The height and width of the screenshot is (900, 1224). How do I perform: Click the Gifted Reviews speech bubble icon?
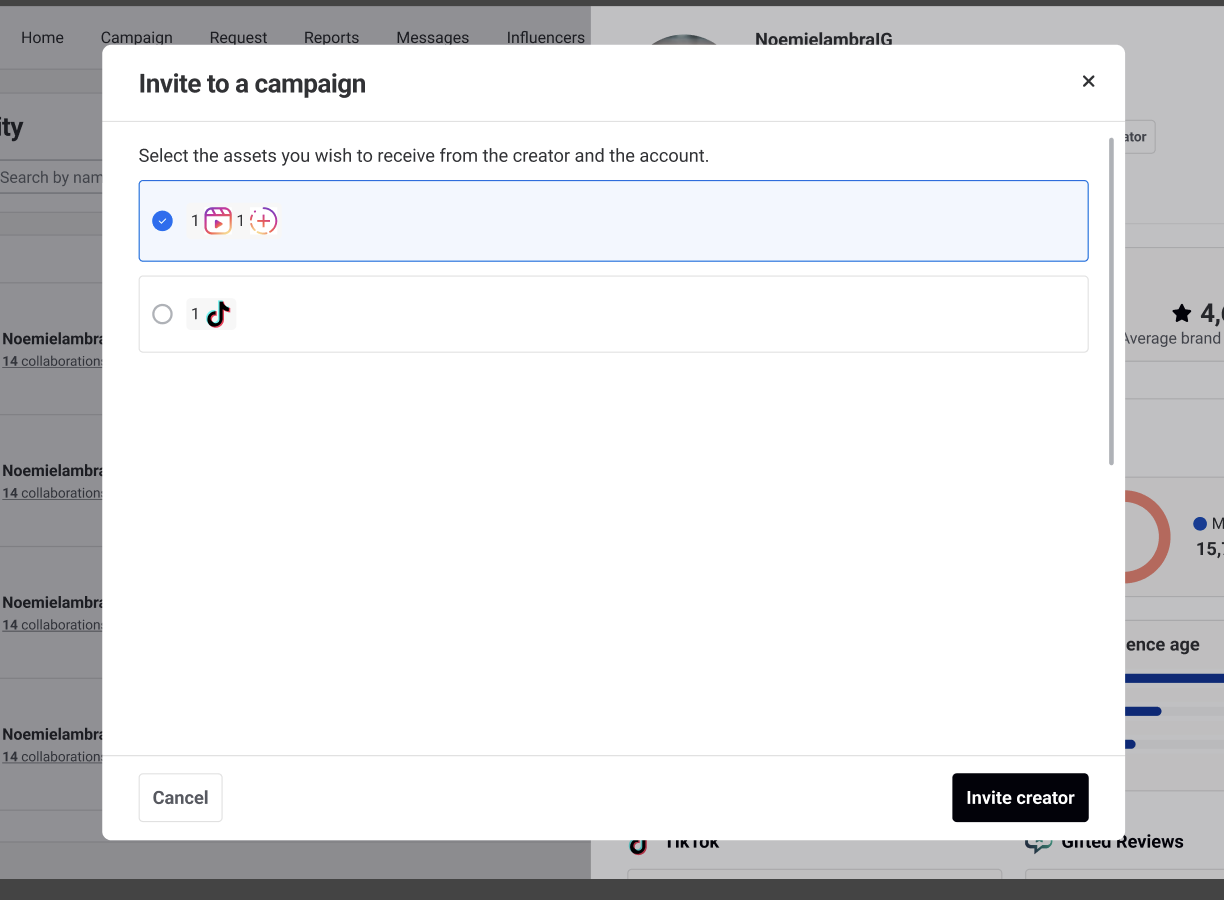tap(1040, 841)
